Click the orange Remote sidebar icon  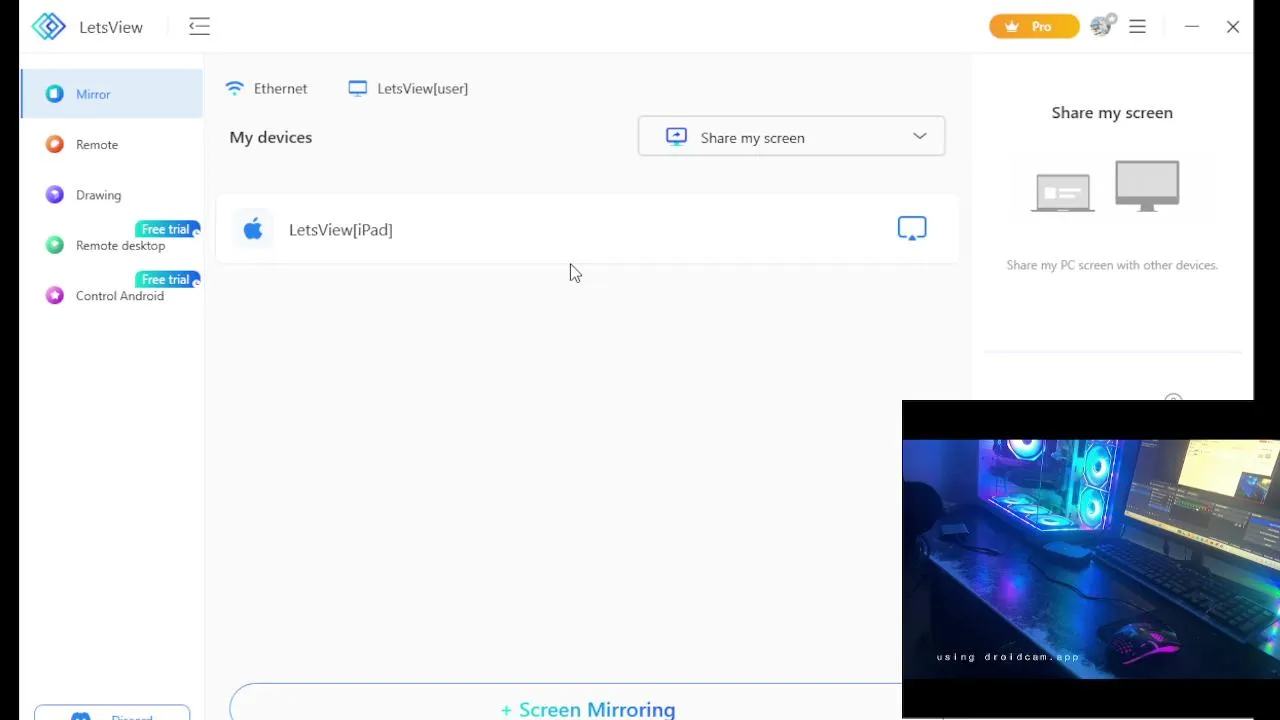[55, 144]
